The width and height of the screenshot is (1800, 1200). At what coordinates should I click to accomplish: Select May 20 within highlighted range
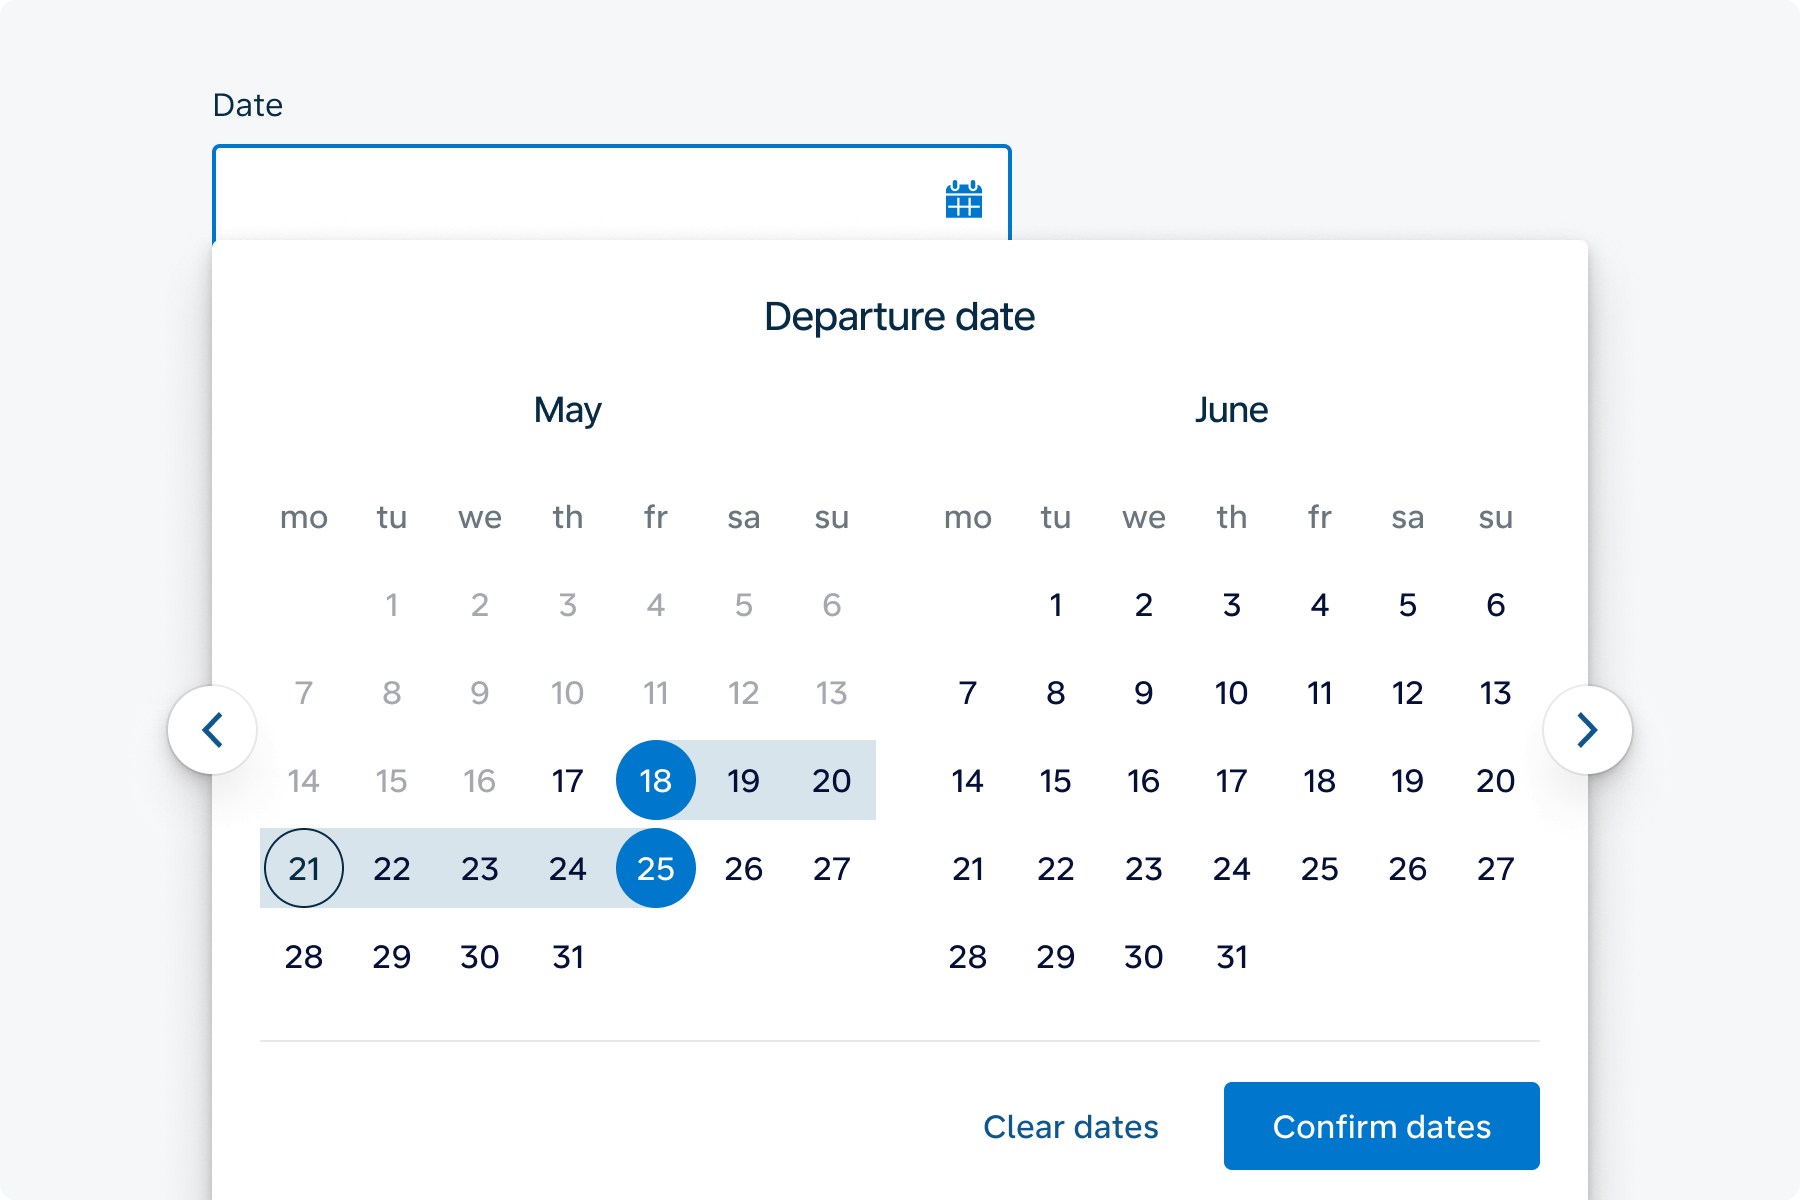tap(832, 780)
